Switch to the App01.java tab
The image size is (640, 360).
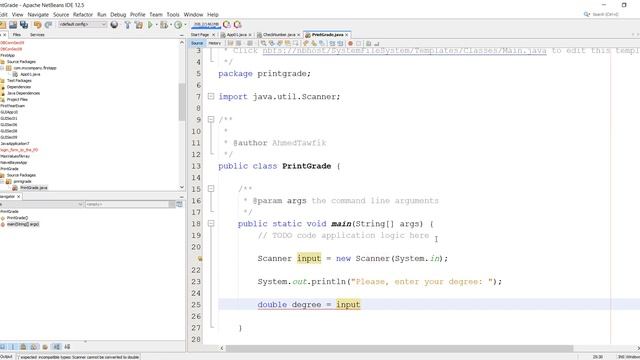[237, 35]
